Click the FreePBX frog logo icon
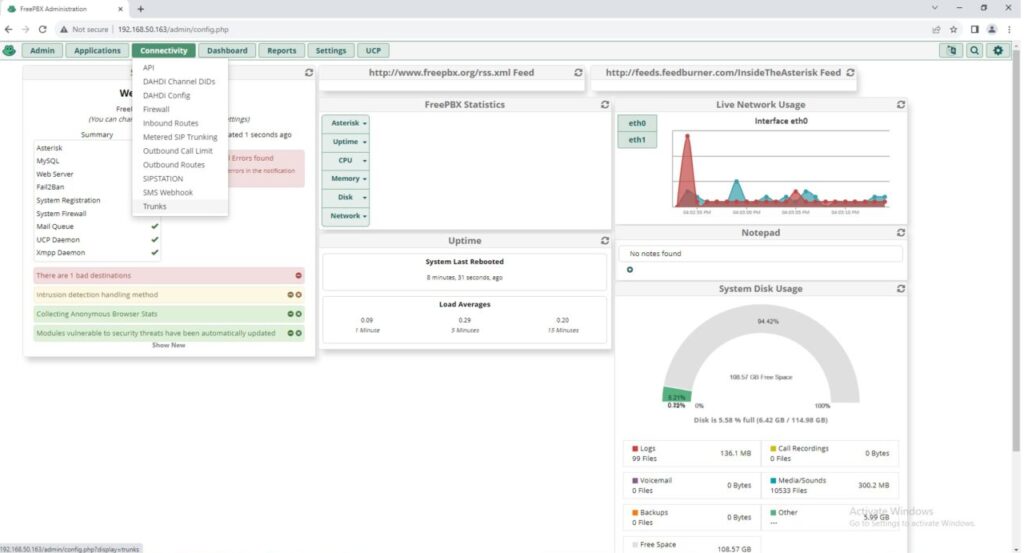The height and width of the screenshot is (553, 1024). [10, 50]
